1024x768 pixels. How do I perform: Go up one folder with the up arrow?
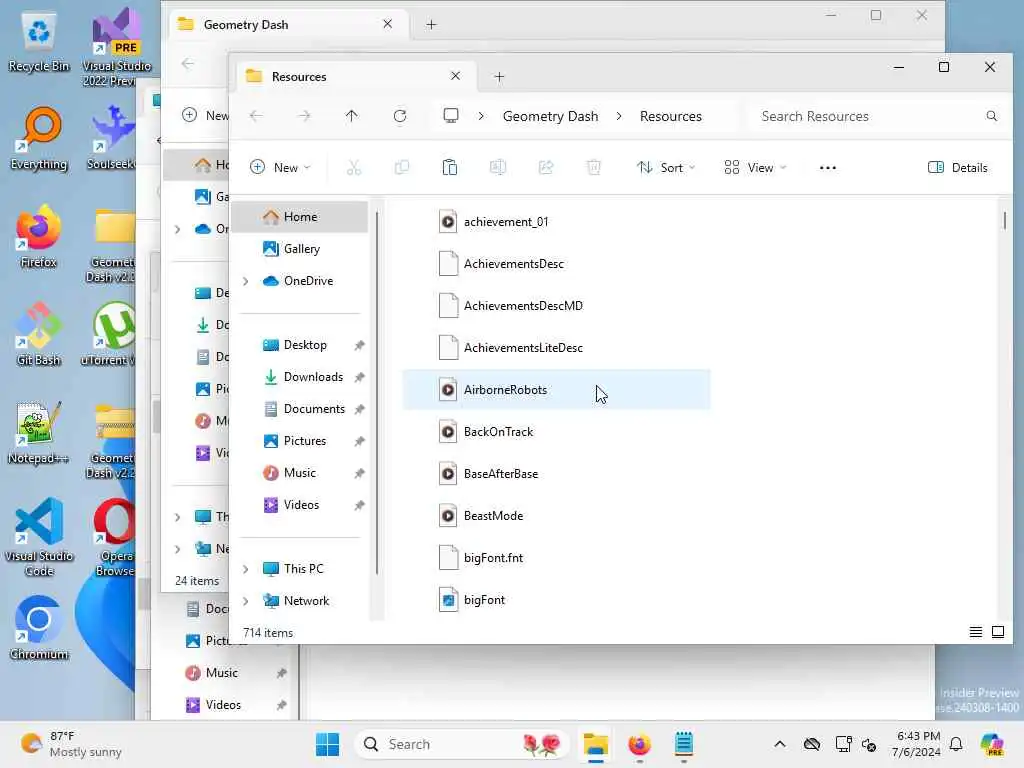point(351,116)
